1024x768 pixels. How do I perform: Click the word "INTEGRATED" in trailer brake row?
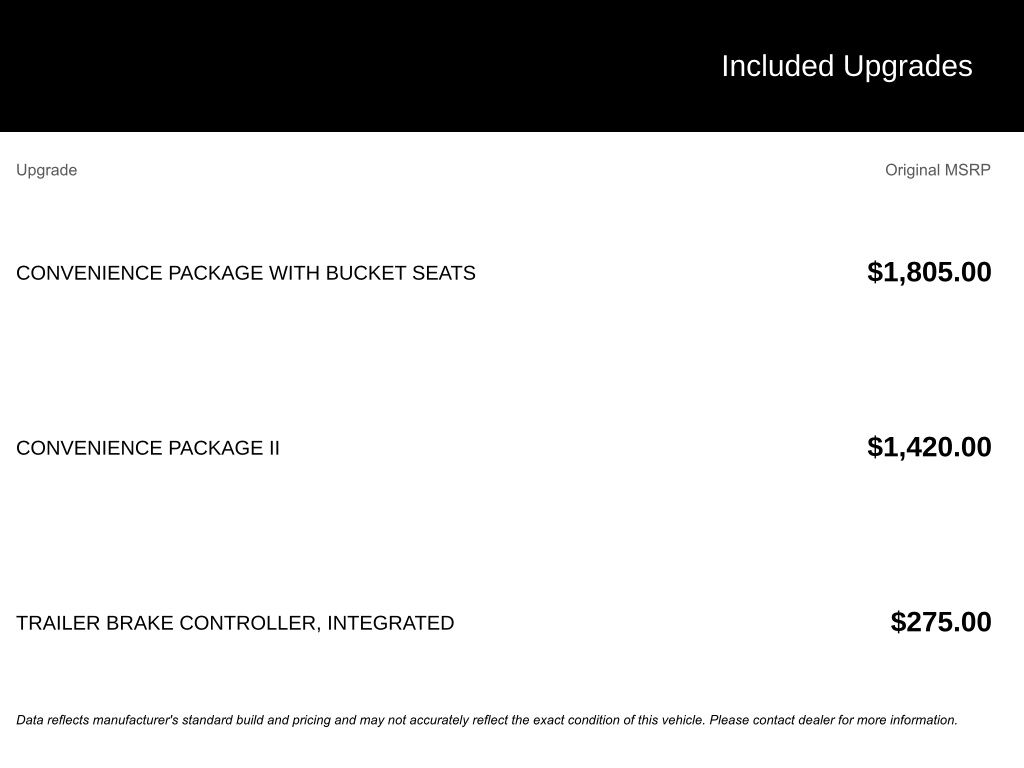(390, 623)
